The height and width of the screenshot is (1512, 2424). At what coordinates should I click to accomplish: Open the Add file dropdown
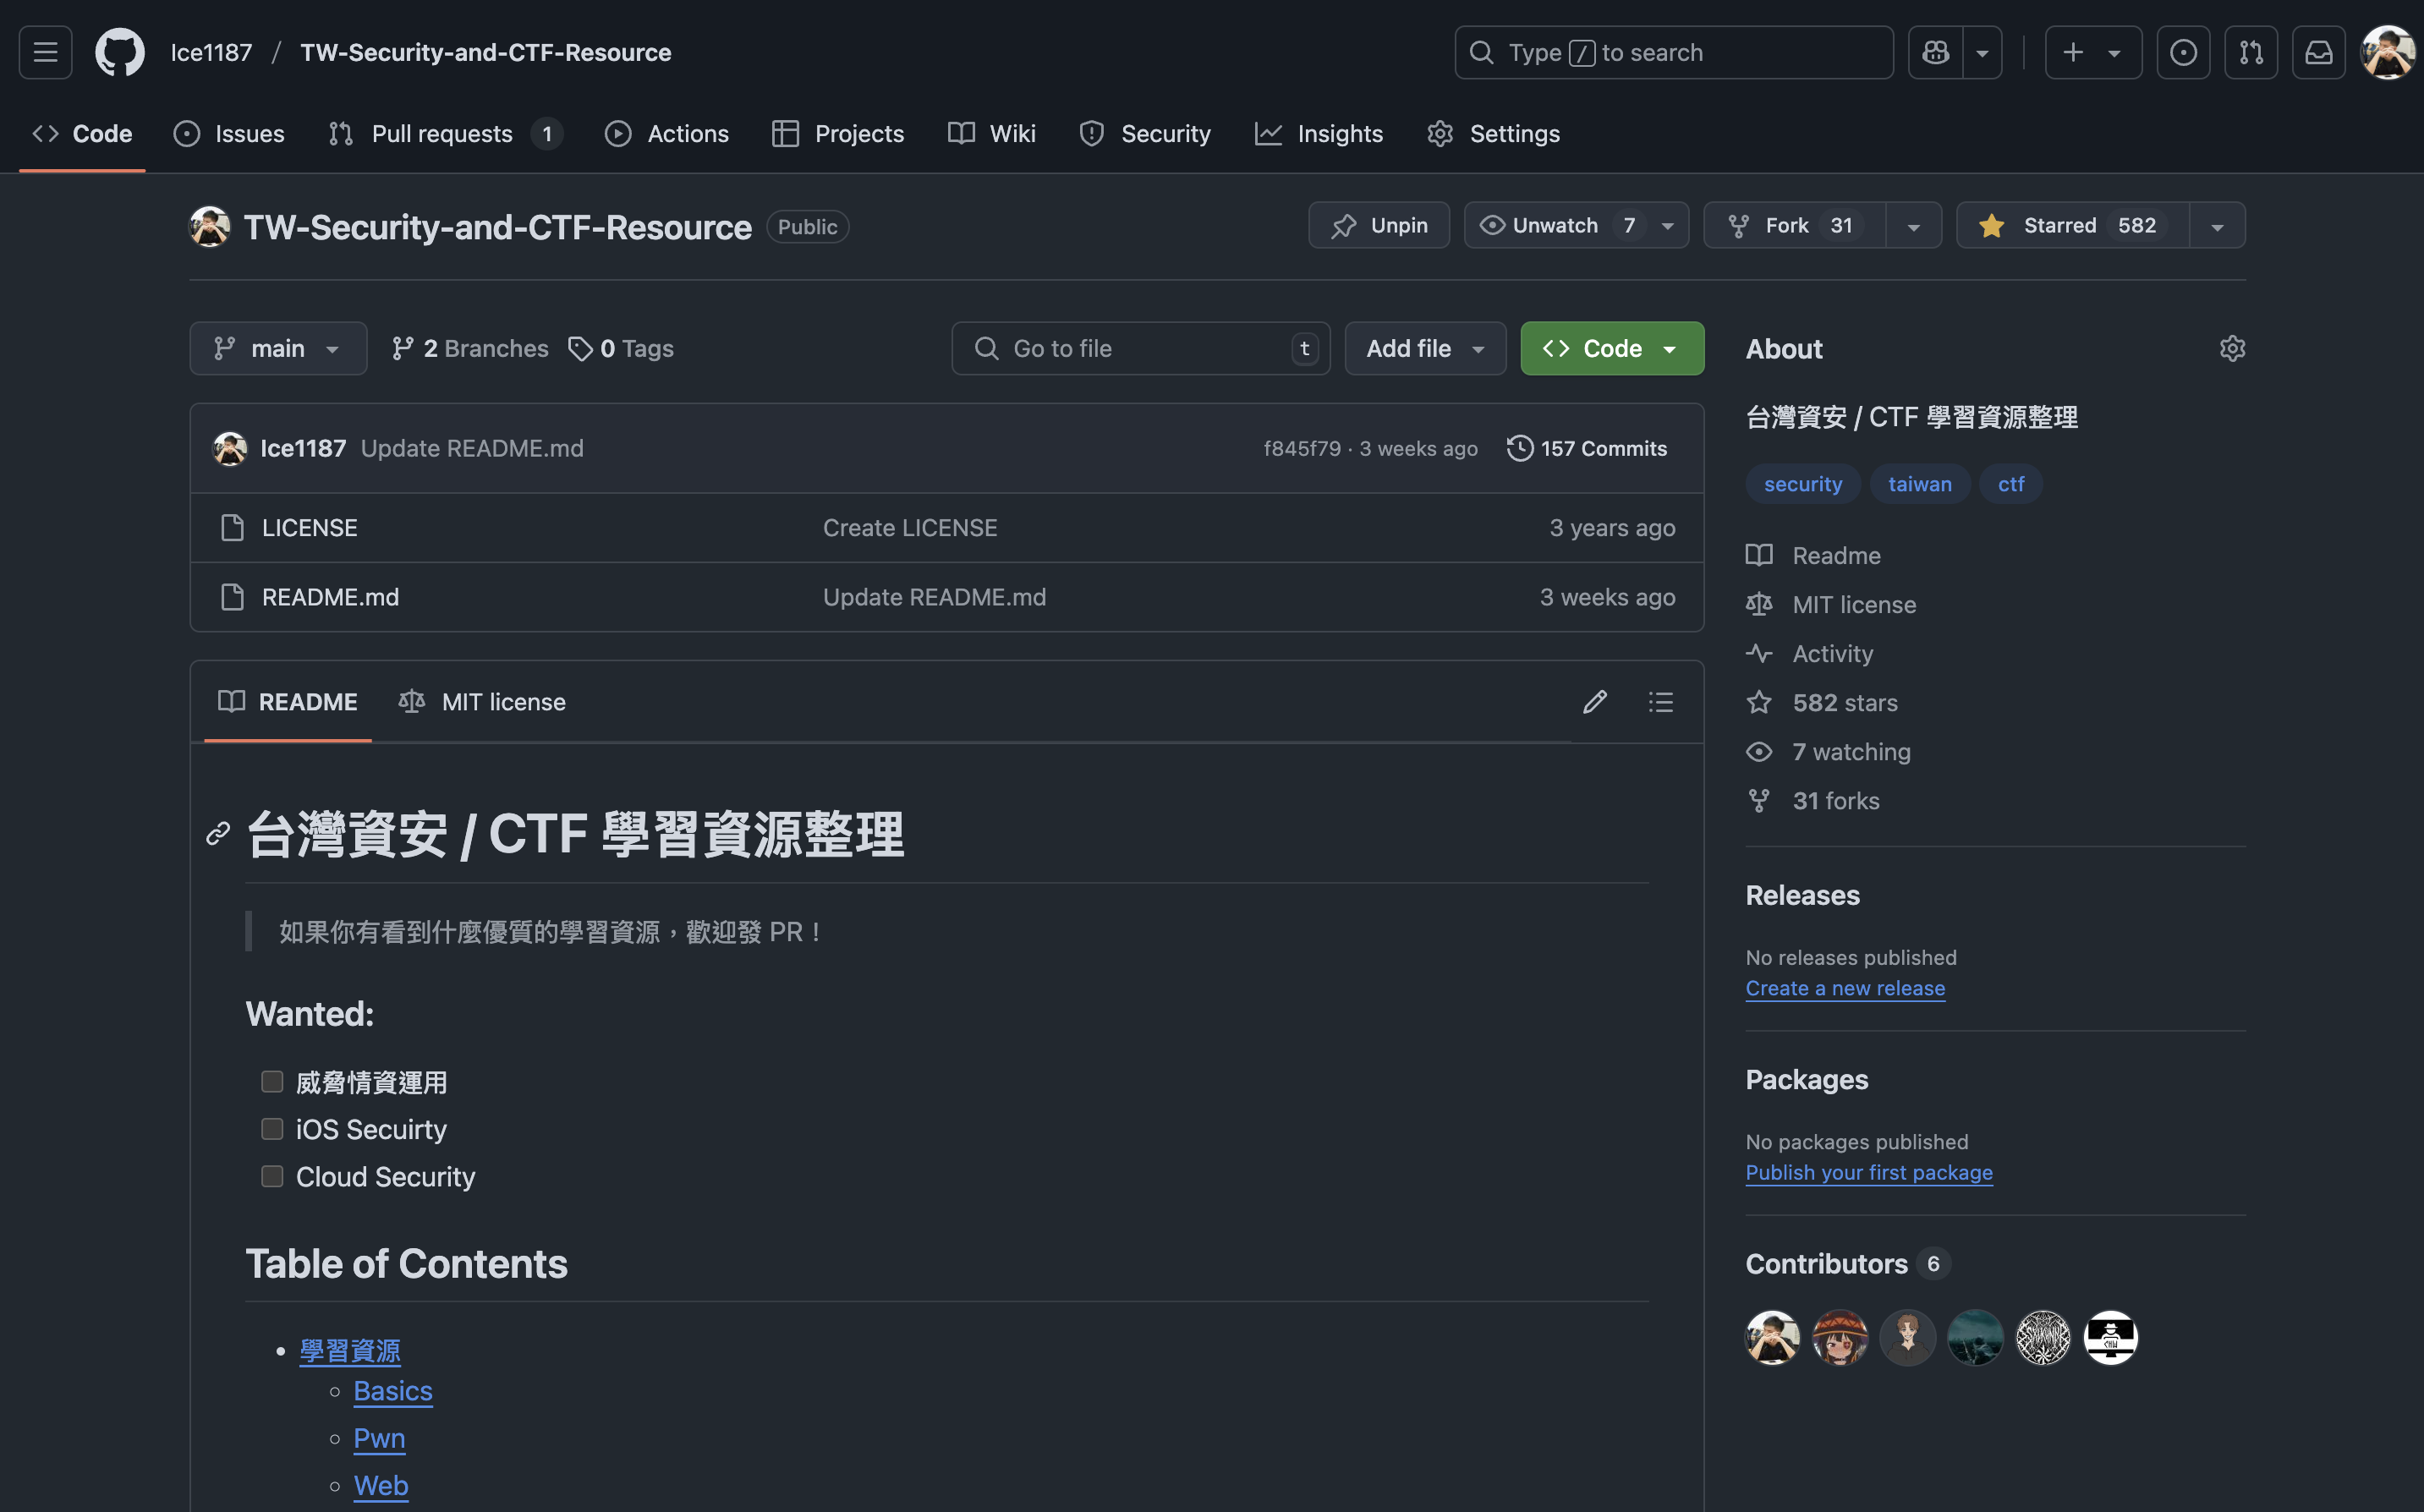click(x=1425, y=348)
